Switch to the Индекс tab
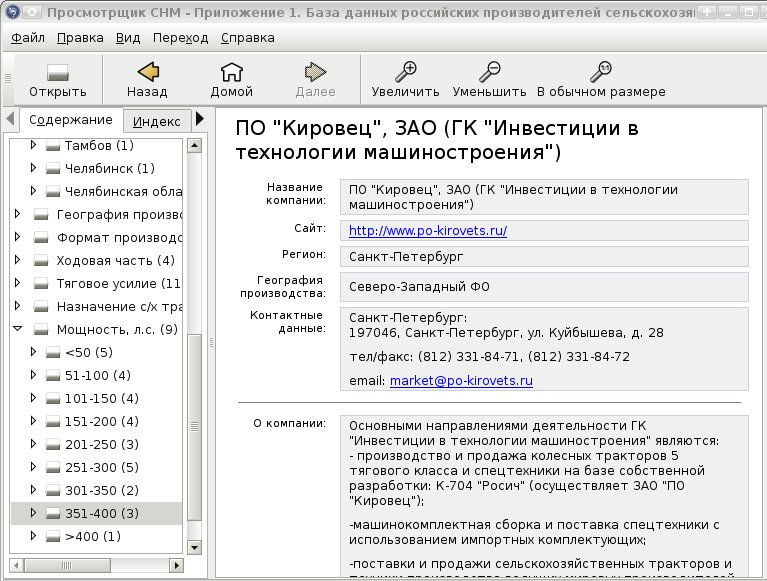The image size is (767, 581). (157, 121)
